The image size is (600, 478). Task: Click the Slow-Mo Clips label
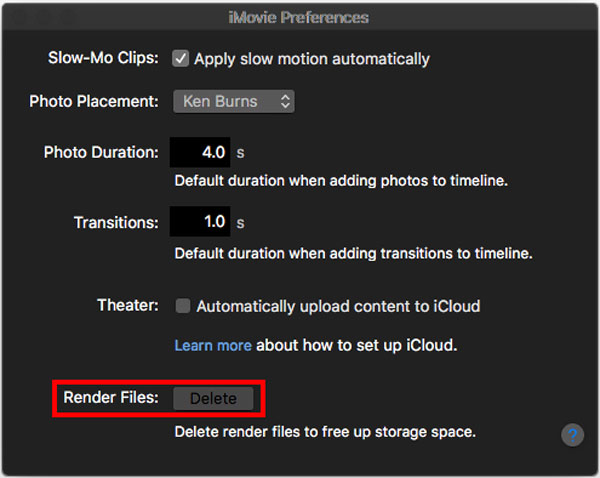click(x=103, y=58)
